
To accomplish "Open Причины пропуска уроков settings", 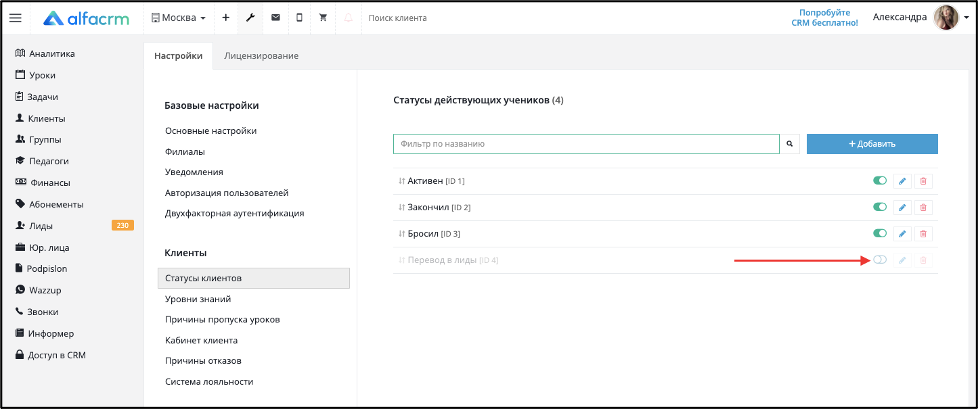I will (222, 320).
